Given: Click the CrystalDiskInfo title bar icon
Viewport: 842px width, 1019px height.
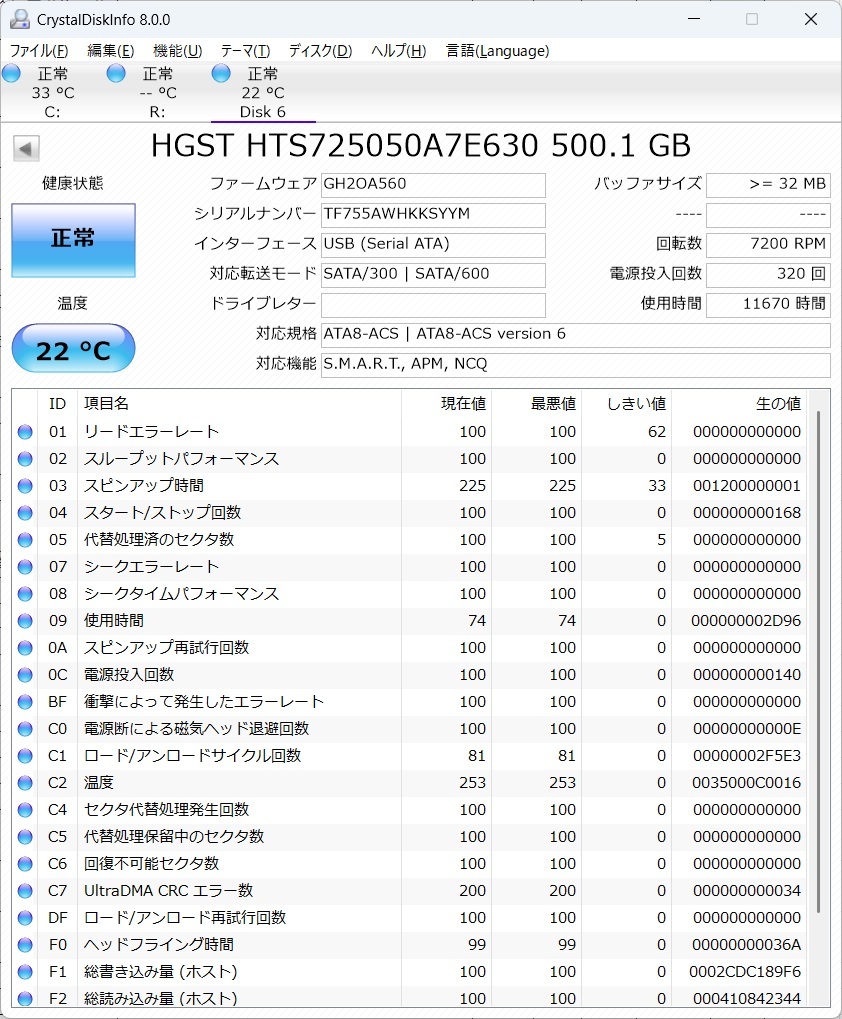Looking at the screenshot, I should coord(19,19).
